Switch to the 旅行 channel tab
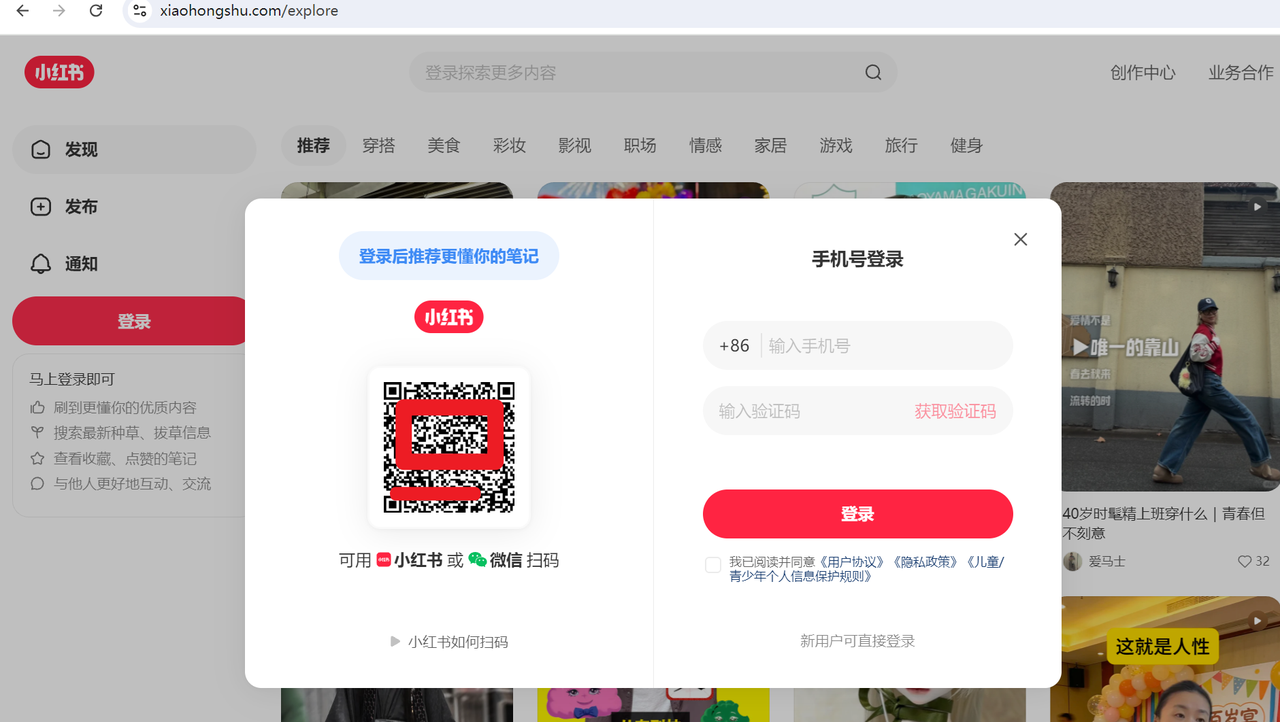 pyautogui.click(x=901, y=145)
